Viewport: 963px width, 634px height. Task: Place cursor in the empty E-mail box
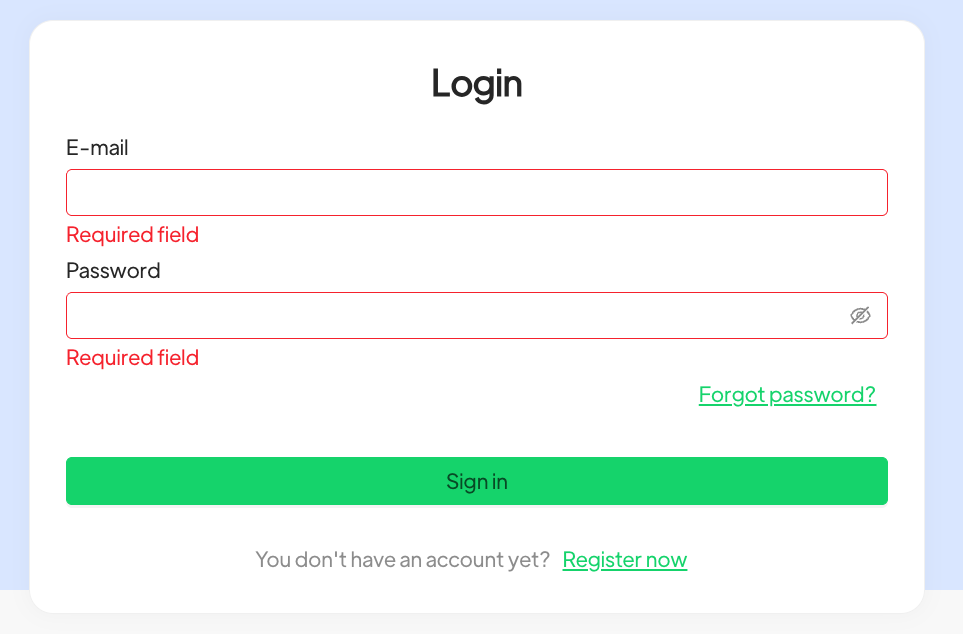(476, 192)
